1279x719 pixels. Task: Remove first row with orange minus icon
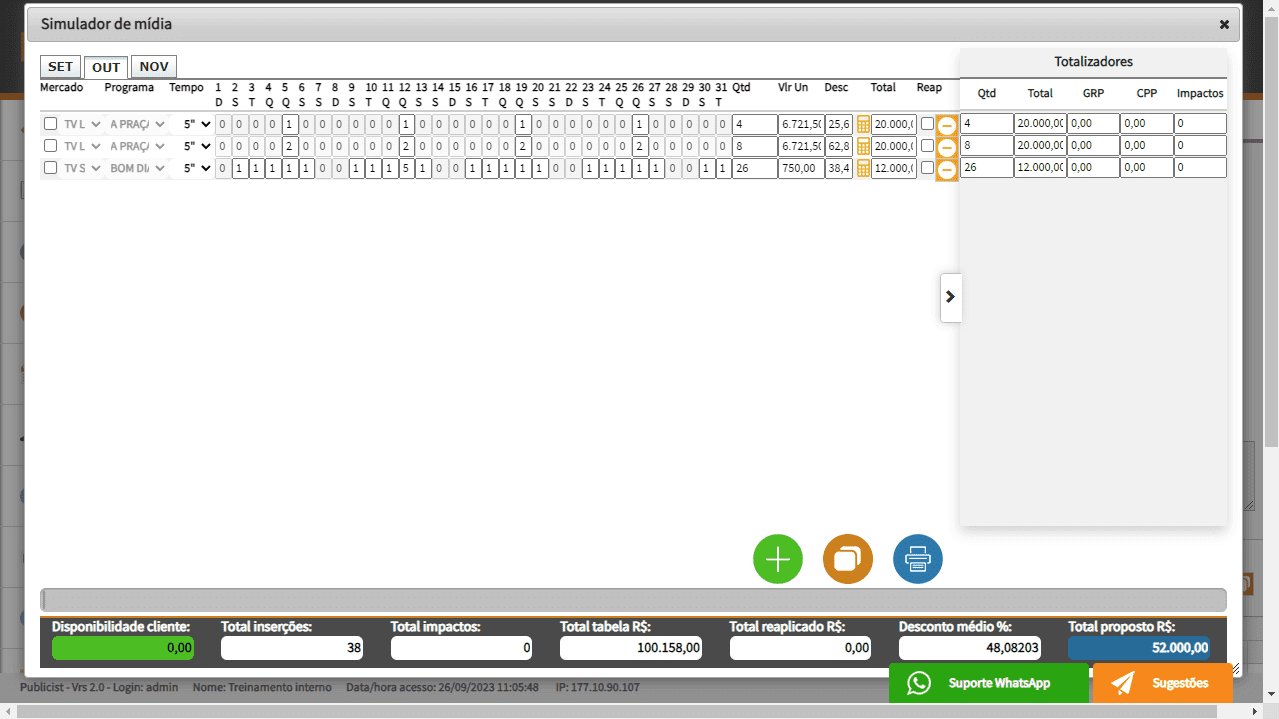click(x=946, y=126)
